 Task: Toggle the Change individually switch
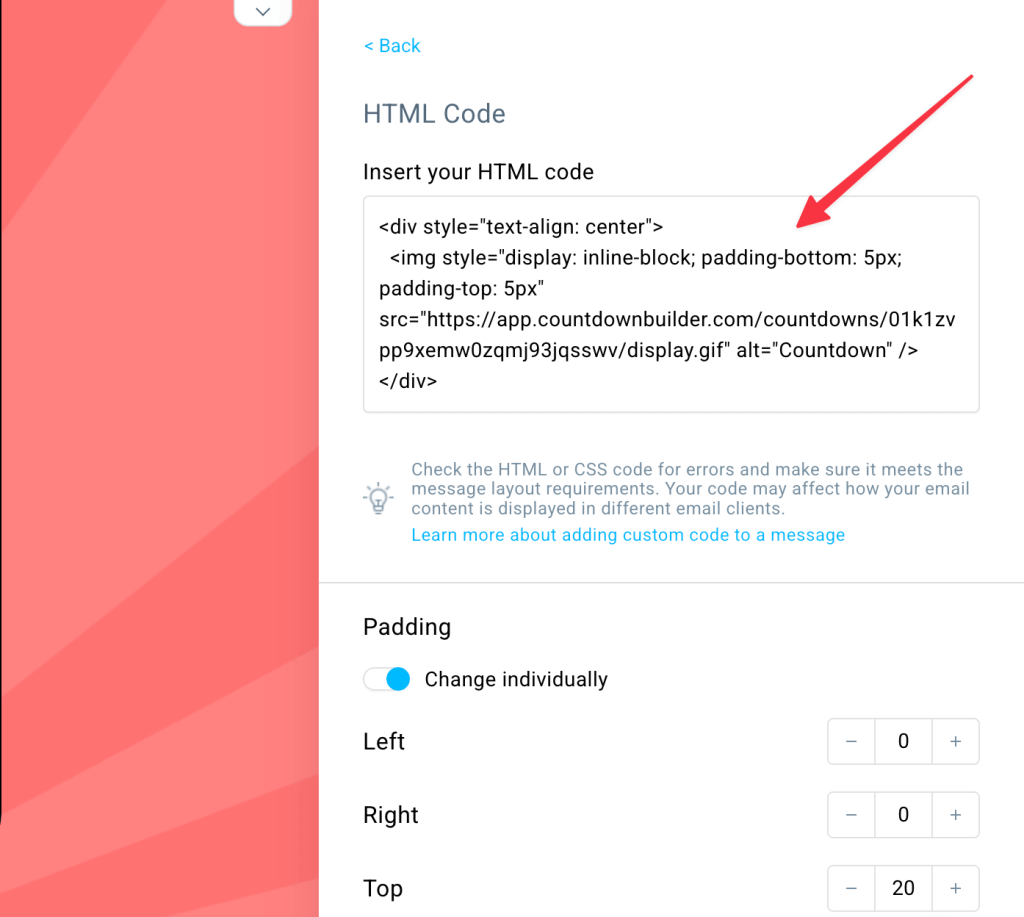point(387,679)
